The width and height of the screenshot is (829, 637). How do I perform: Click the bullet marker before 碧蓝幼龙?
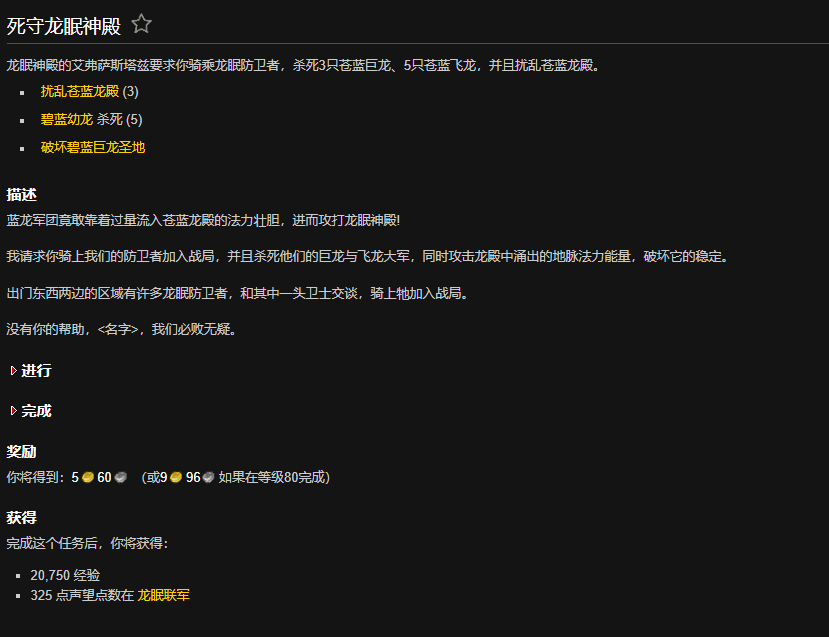pos(20,118)
